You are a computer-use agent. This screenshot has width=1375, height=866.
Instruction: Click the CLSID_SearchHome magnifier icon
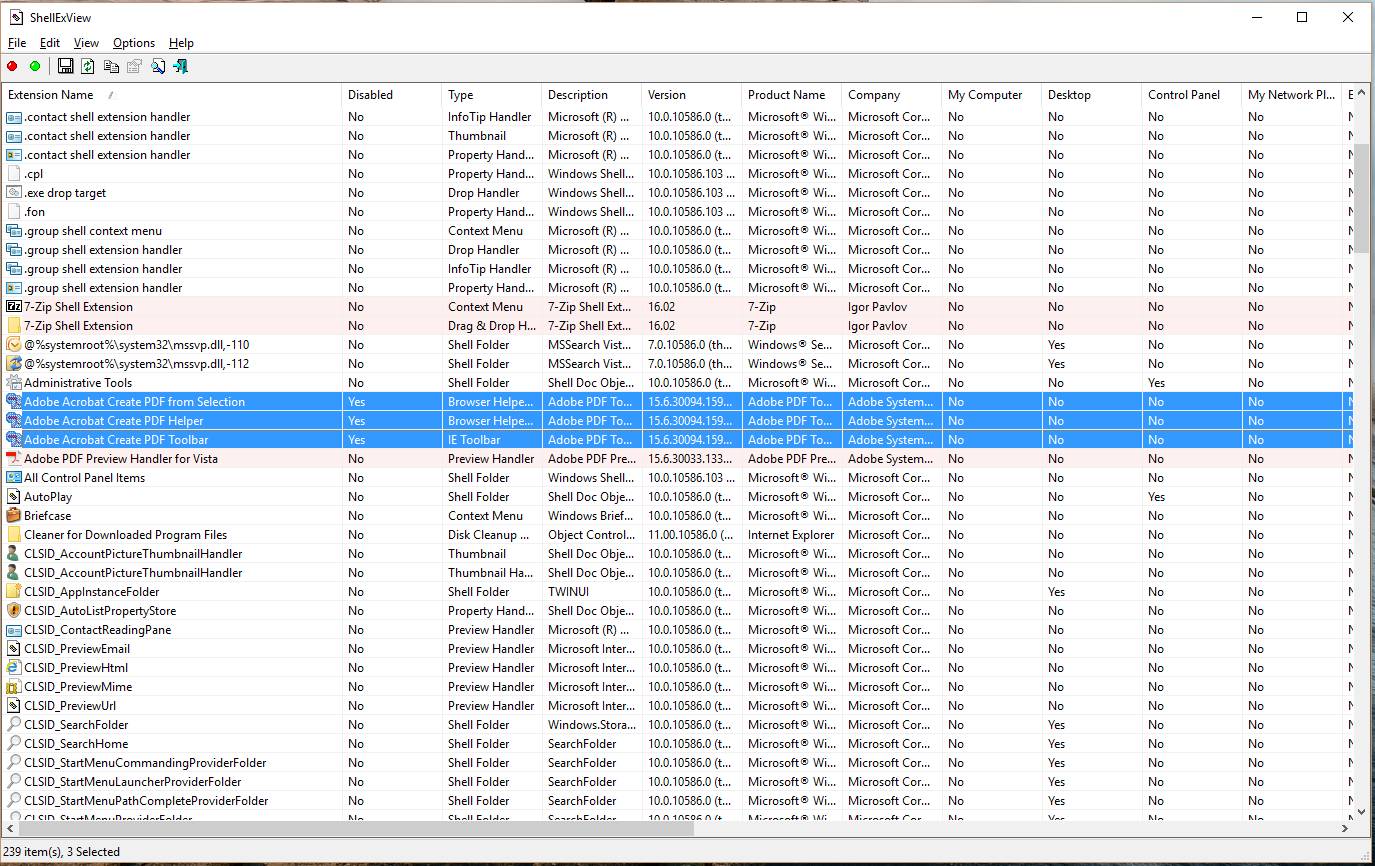point(14,744)
